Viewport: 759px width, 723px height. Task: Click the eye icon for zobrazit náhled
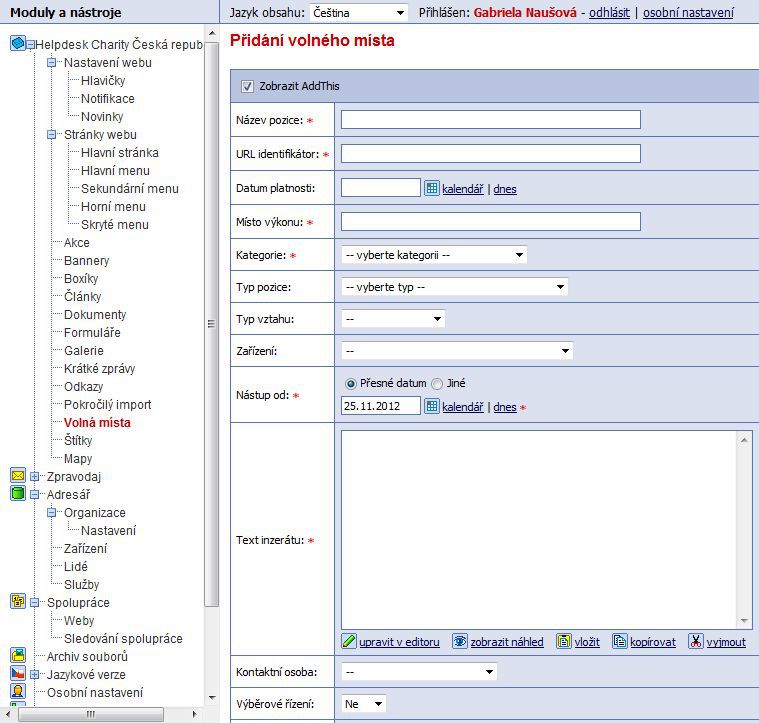pos(460,641)
